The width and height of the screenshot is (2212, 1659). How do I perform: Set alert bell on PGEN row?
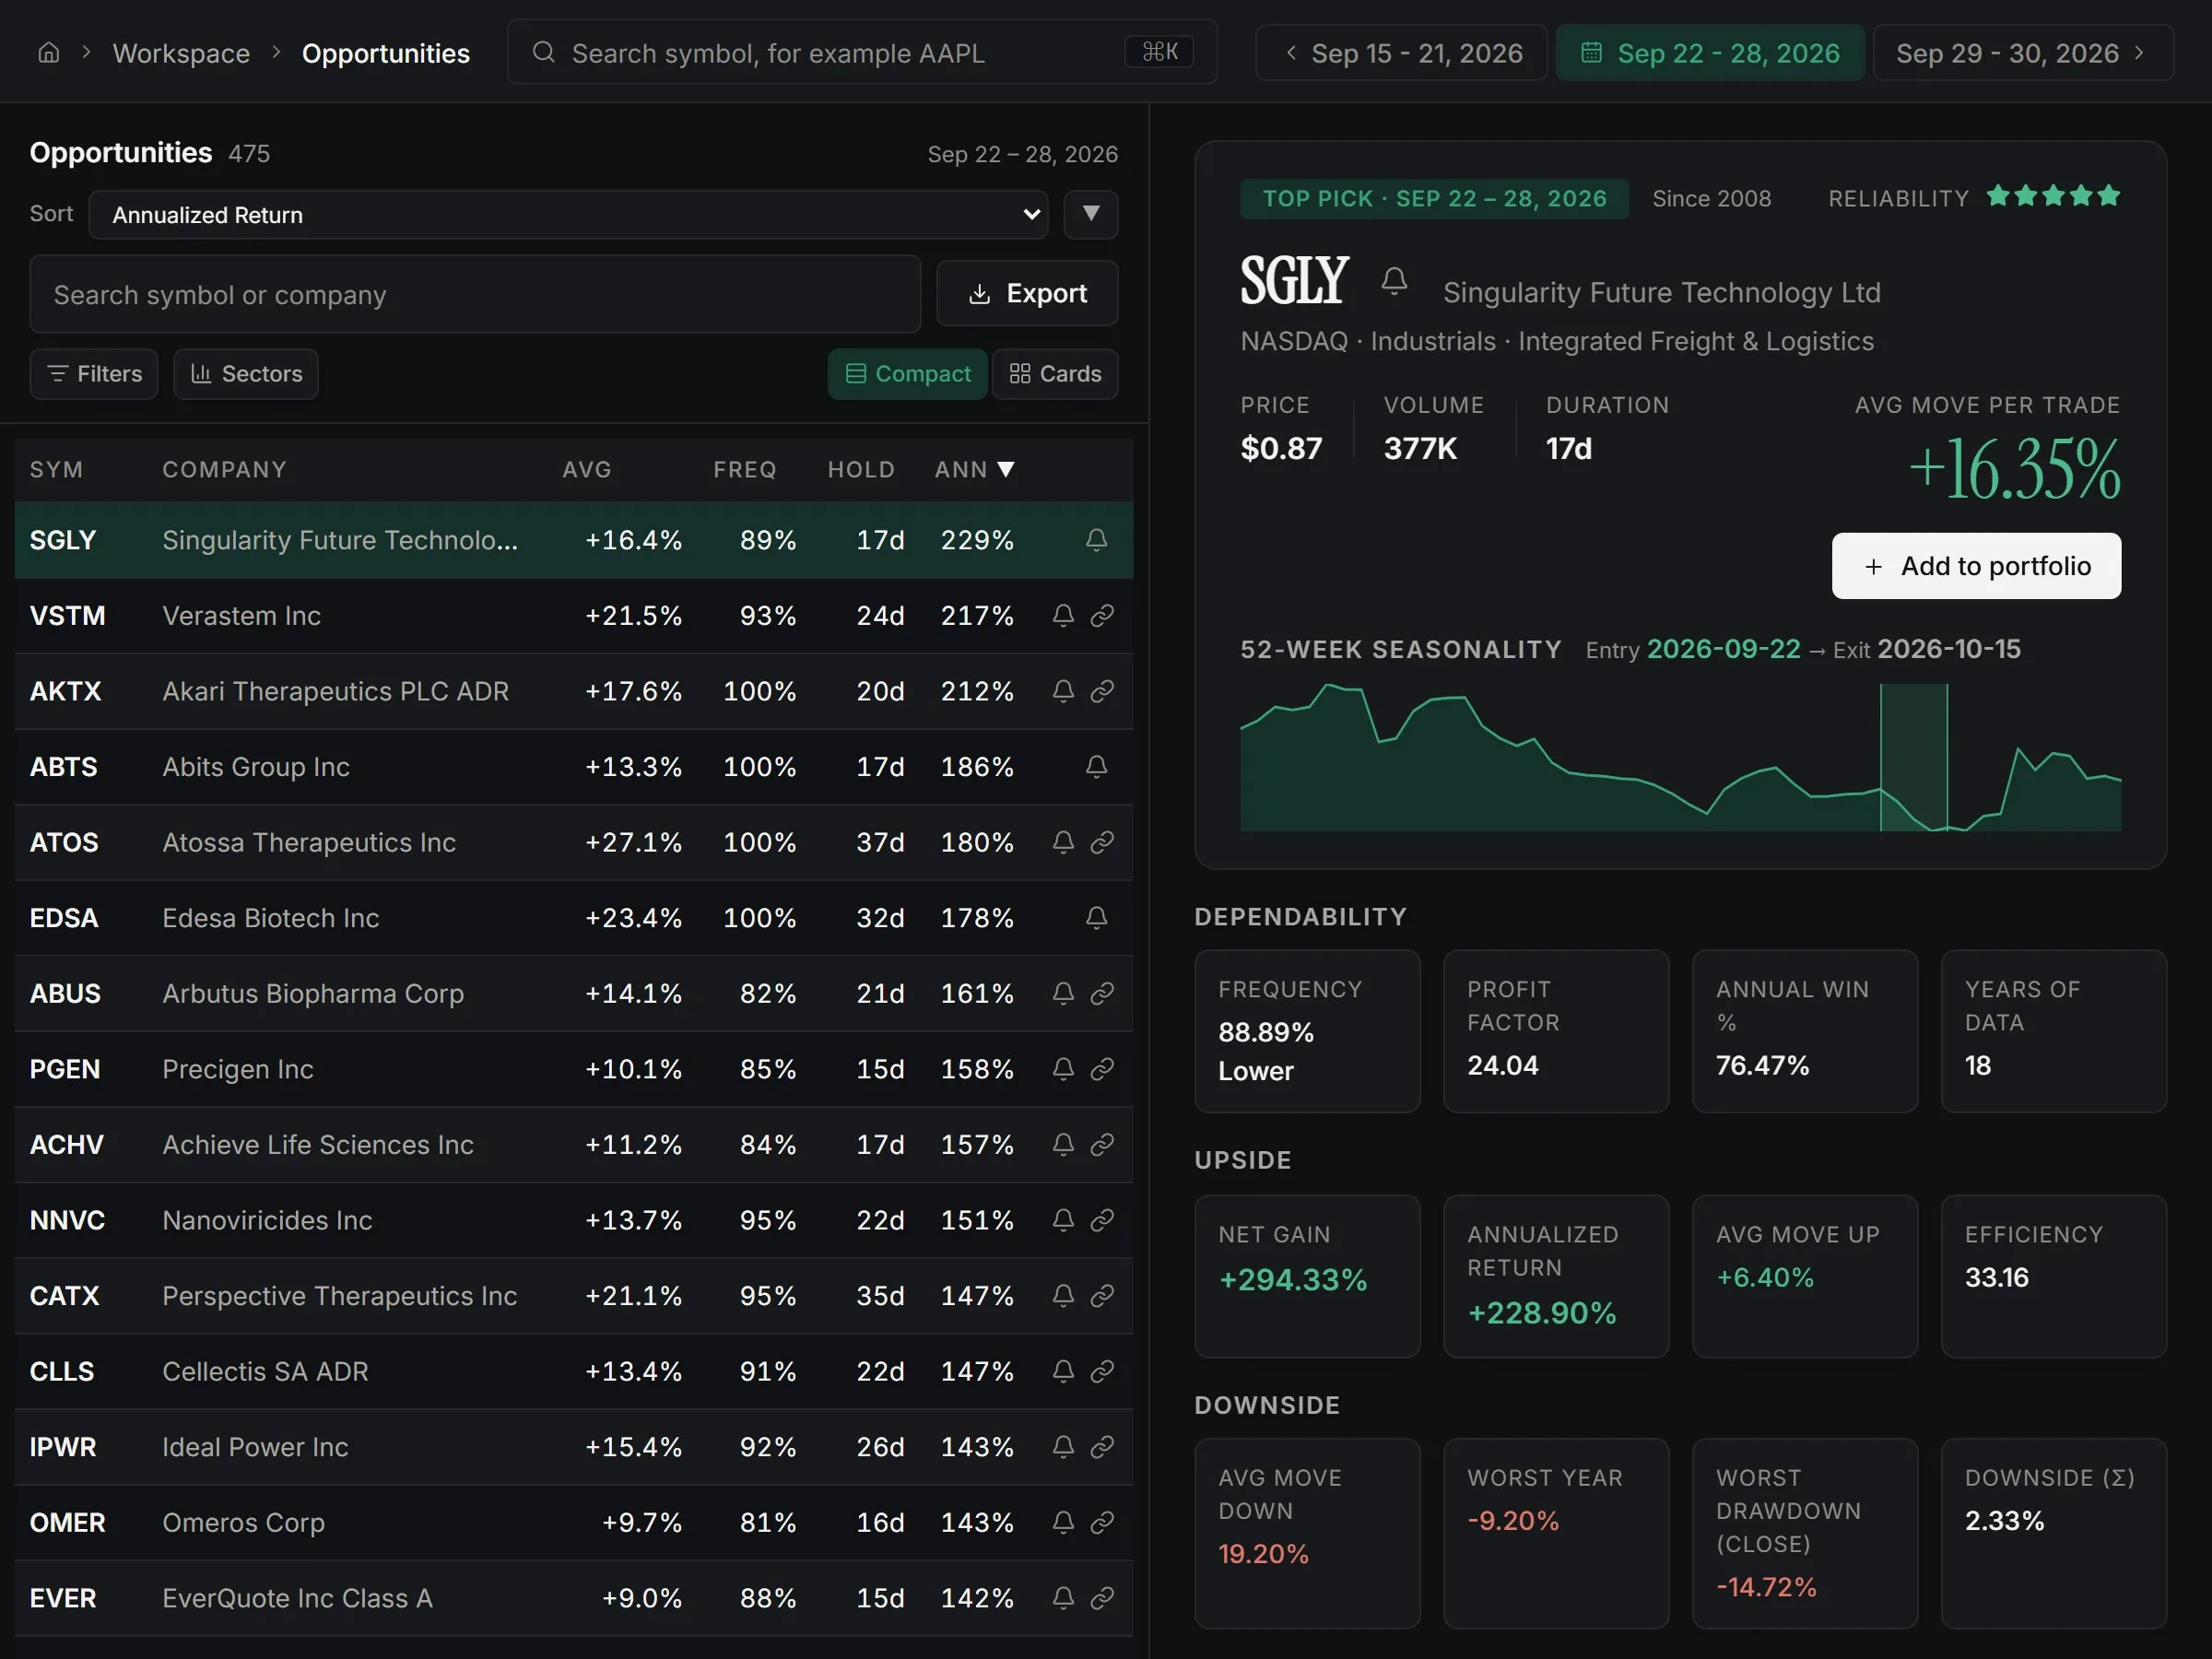1063,1069
